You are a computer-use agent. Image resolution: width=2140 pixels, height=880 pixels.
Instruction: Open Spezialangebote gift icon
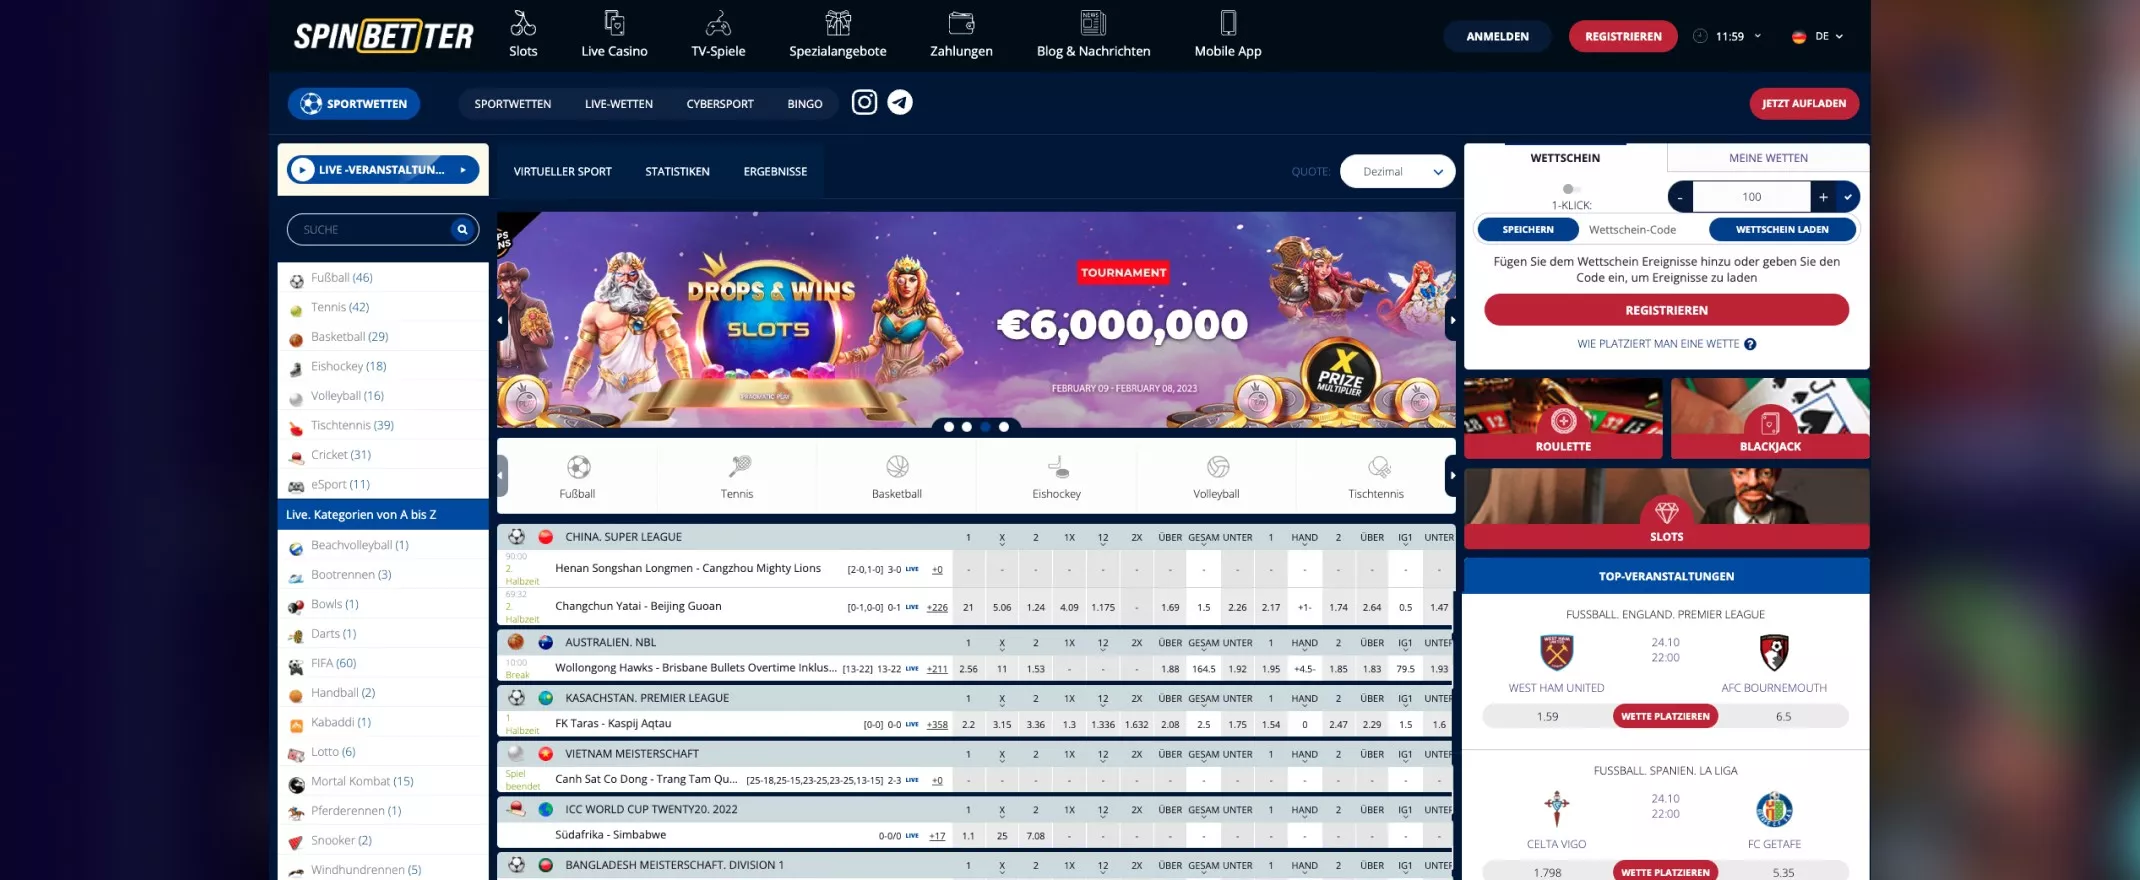(x=838, y=22)
